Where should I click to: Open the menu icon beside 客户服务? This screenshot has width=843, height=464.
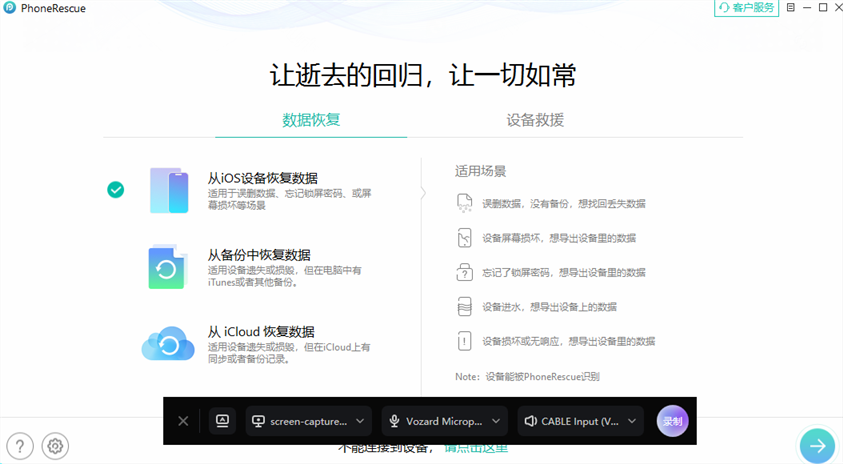point(790,8)
